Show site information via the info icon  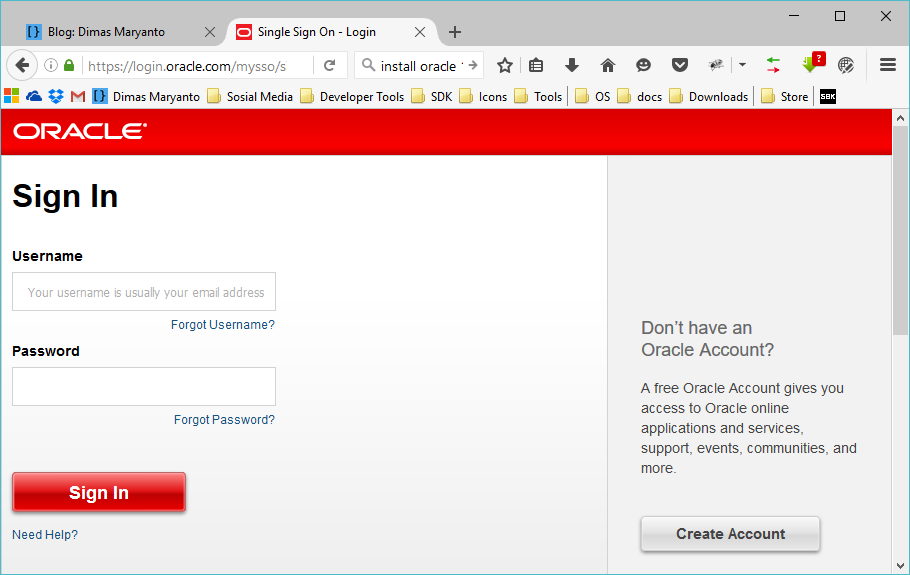[51, 66]
